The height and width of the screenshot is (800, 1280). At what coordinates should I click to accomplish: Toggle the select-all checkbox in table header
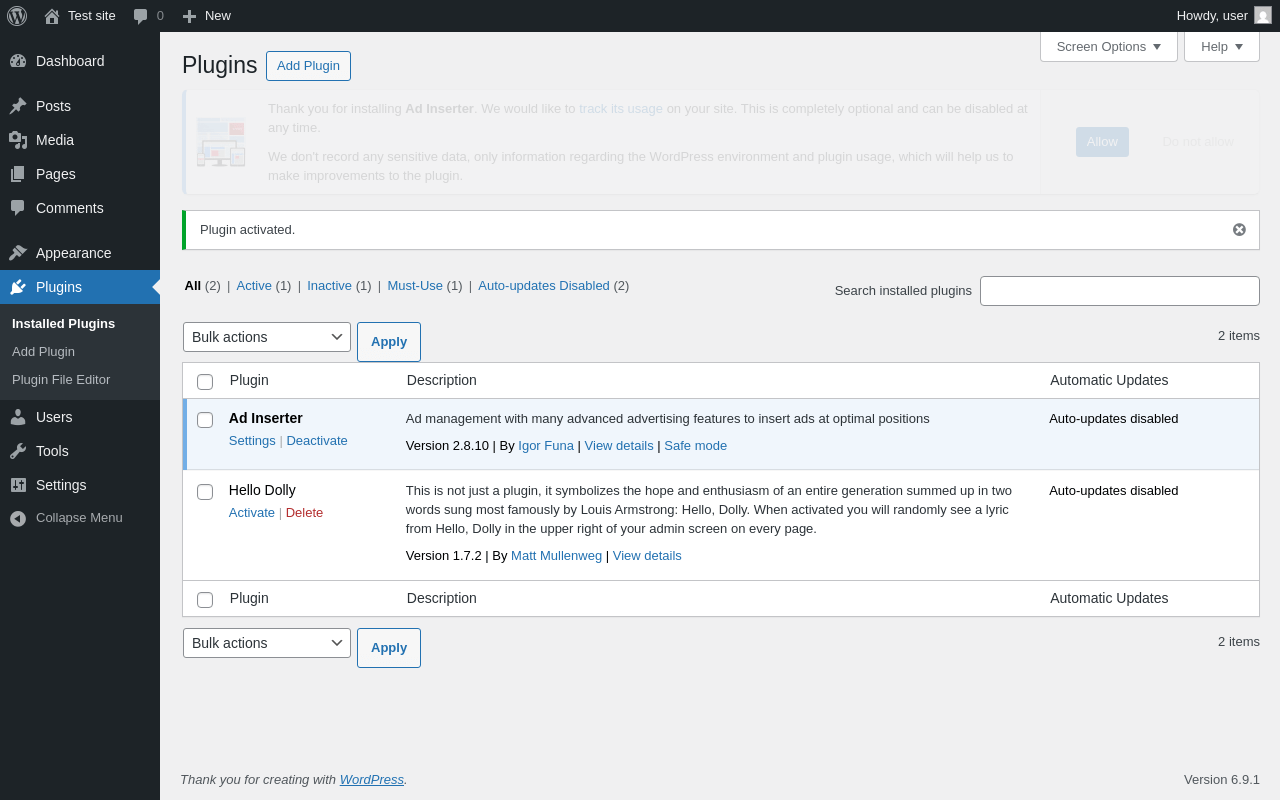point(205,382)
